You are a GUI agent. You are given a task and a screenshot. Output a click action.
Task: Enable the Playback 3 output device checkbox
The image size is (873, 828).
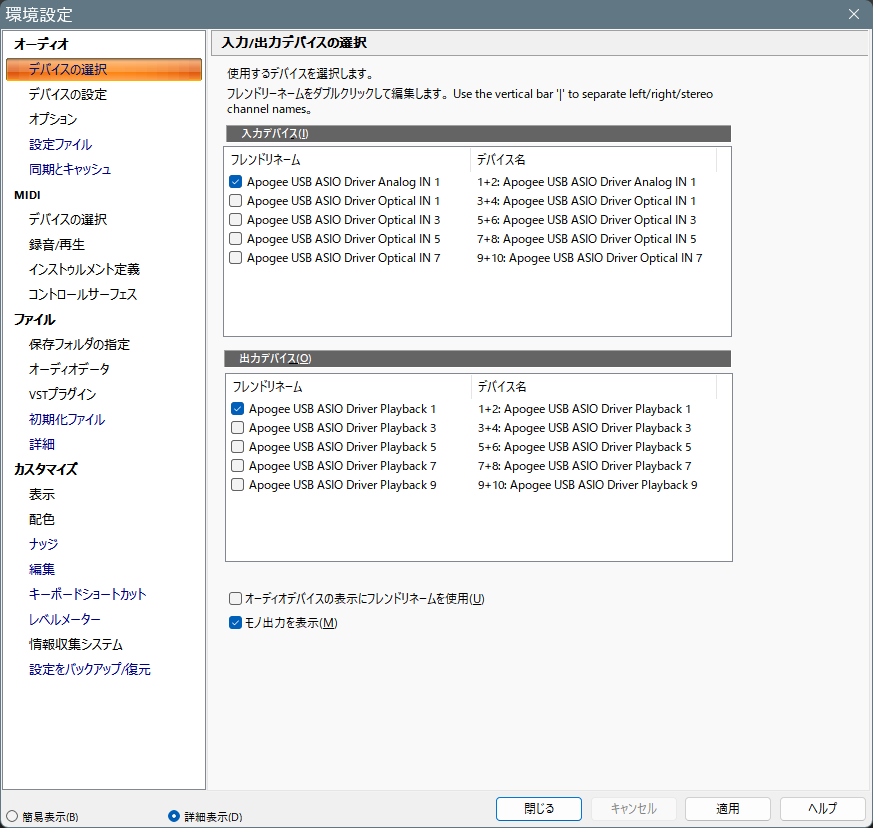(x=237, y=428)
